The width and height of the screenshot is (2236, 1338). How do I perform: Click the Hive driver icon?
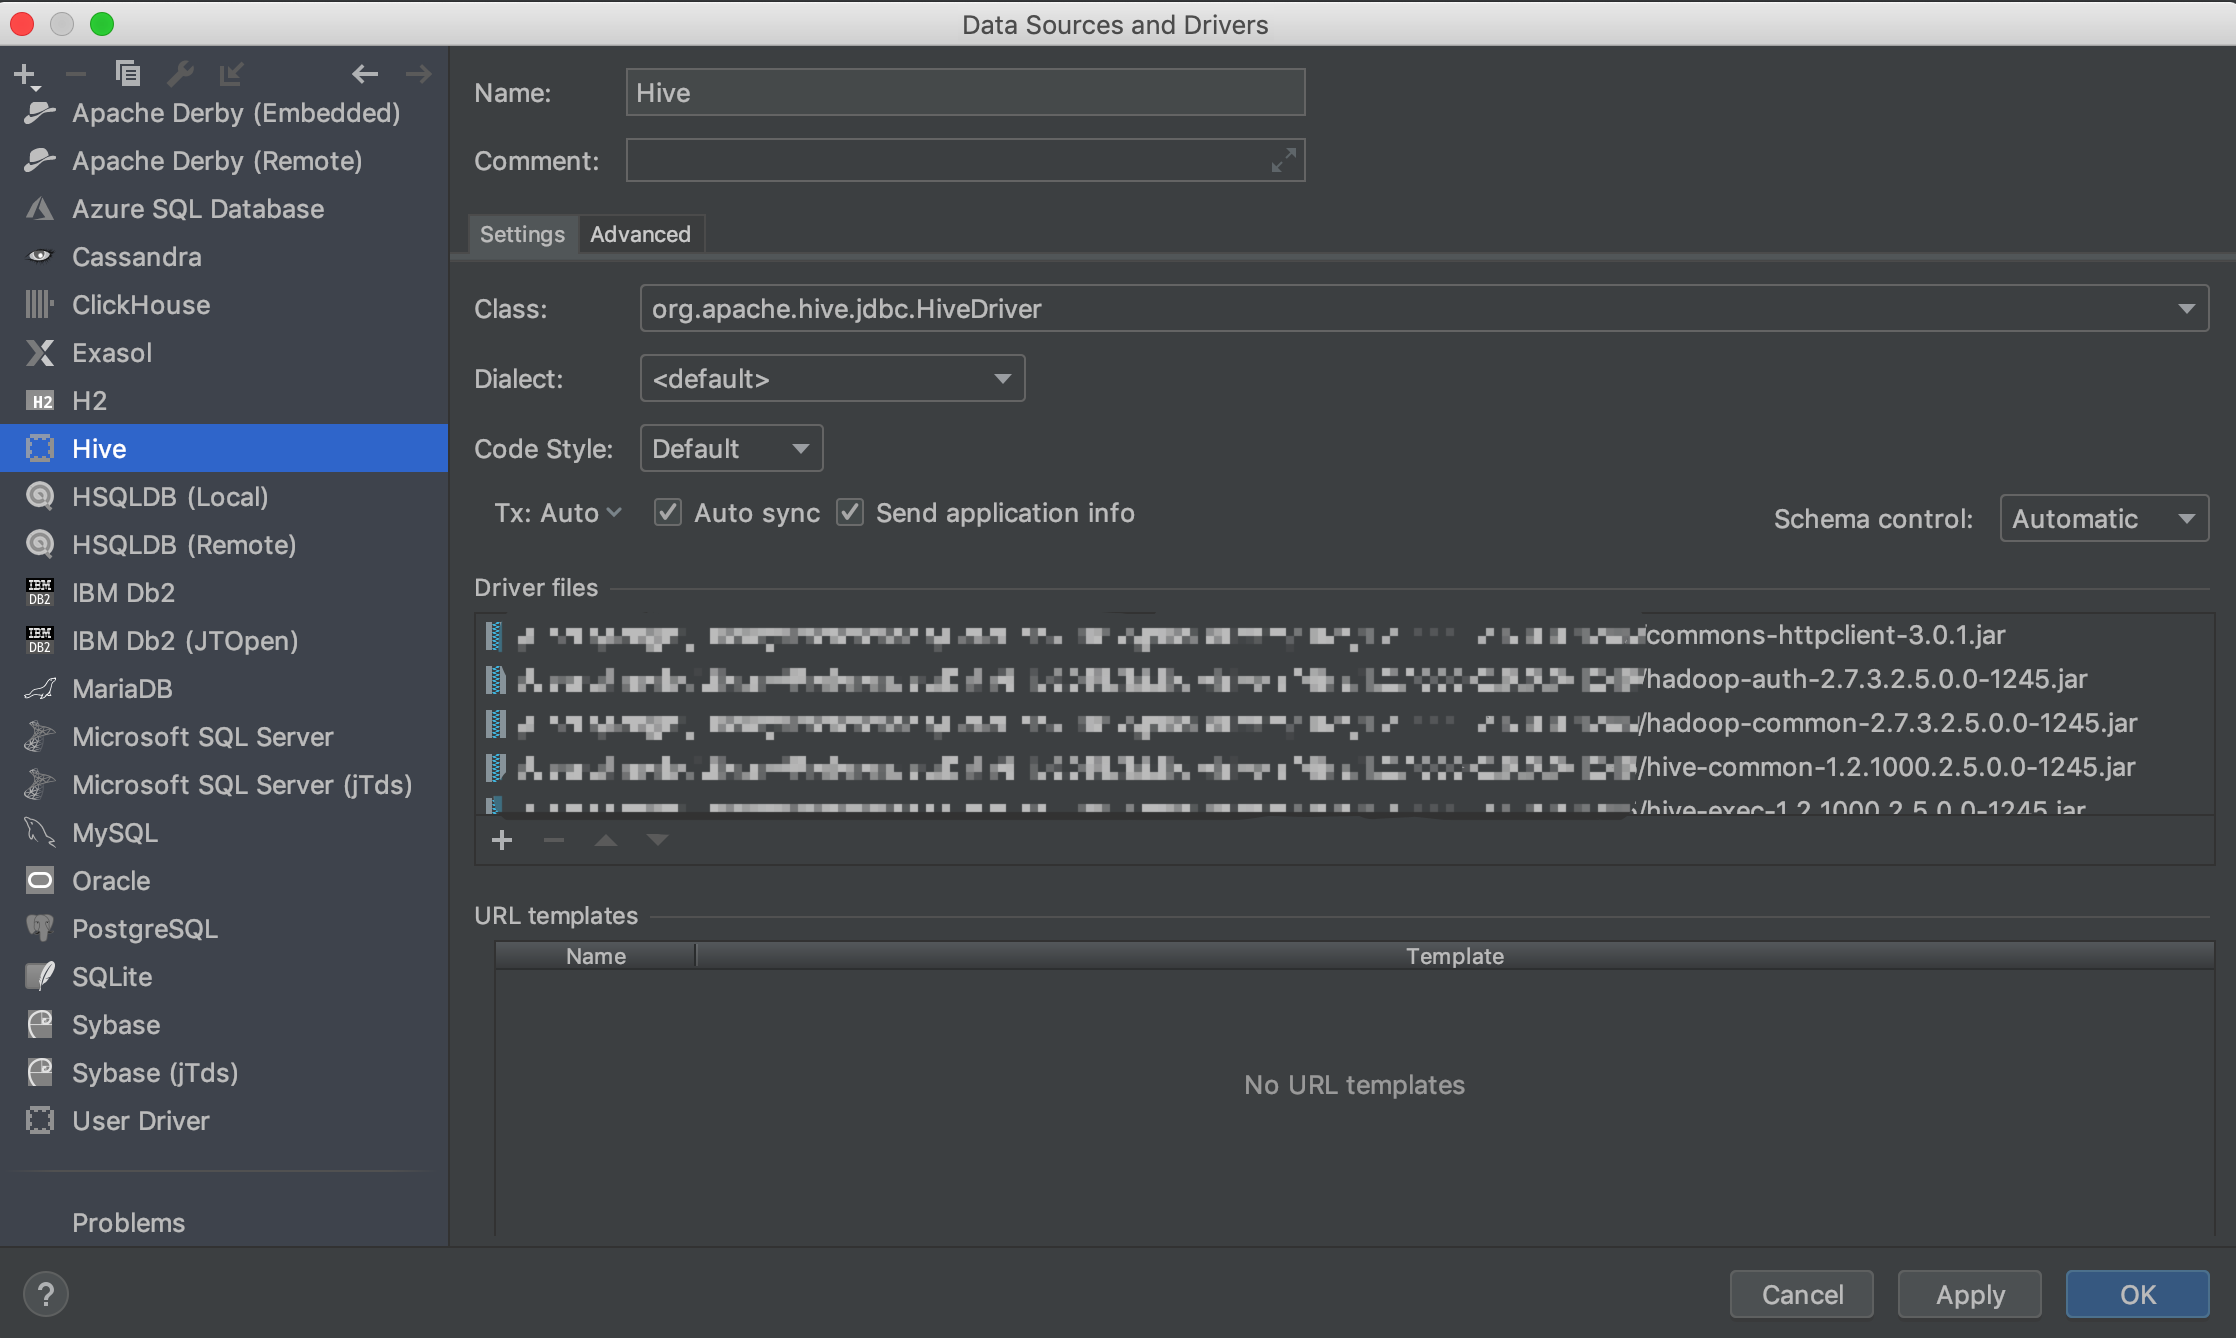pos(40,449)
